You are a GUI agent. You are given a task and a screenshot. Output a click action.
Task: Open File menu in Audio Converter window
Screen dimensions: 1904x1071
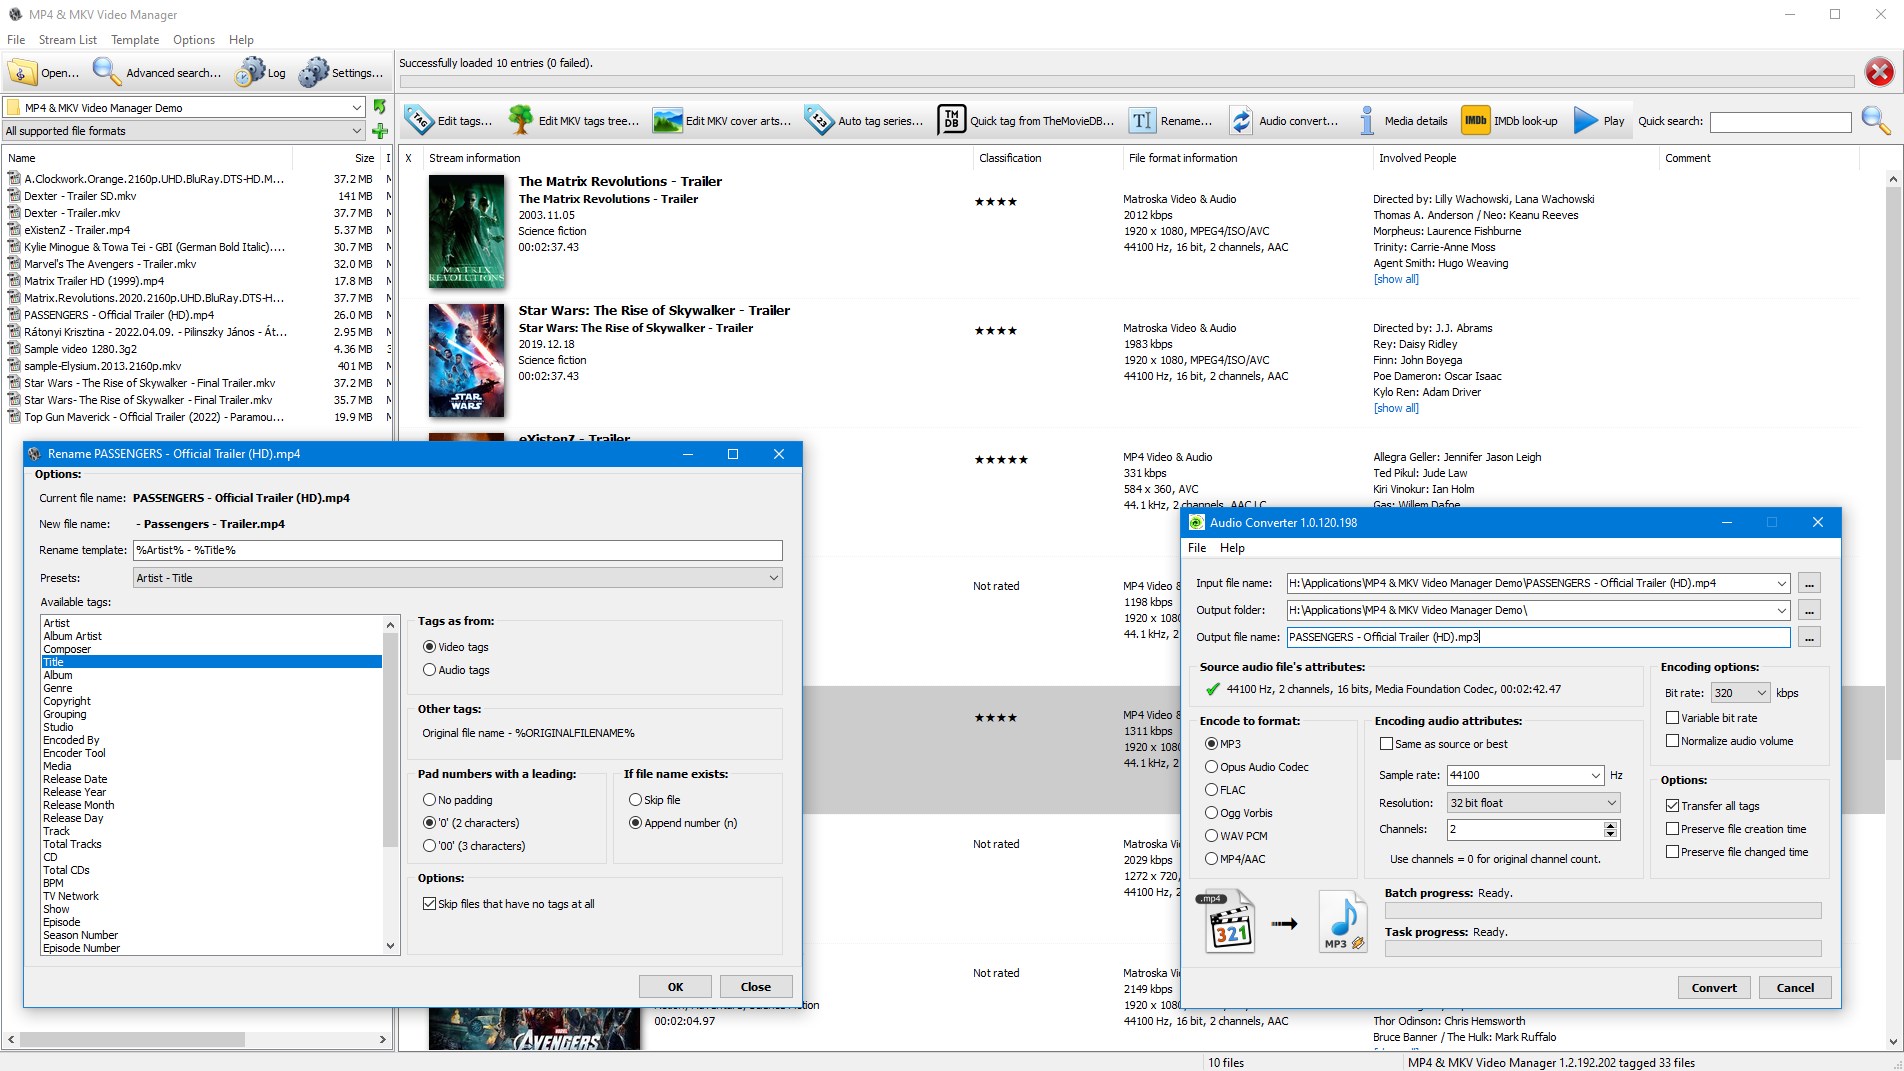click(1197, 548)
